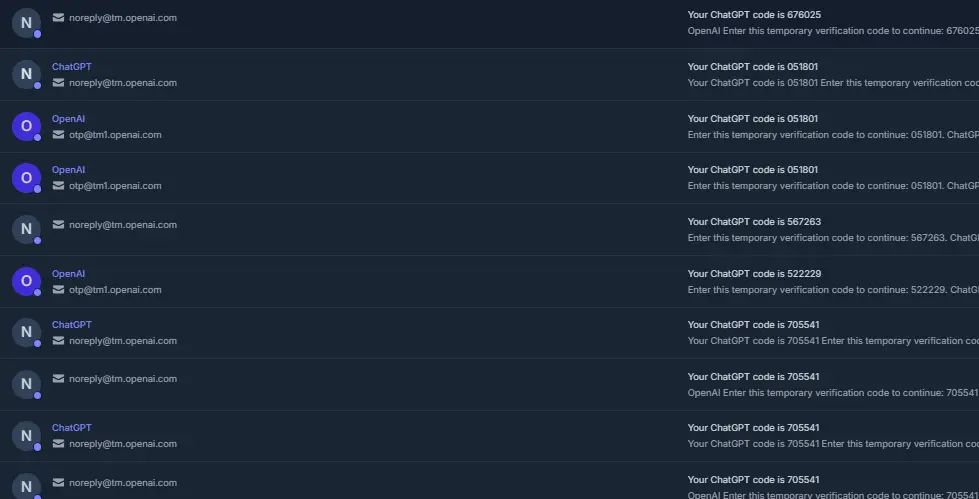Open the ChatGPT sender name on the 051801 email

click(72, 67)
